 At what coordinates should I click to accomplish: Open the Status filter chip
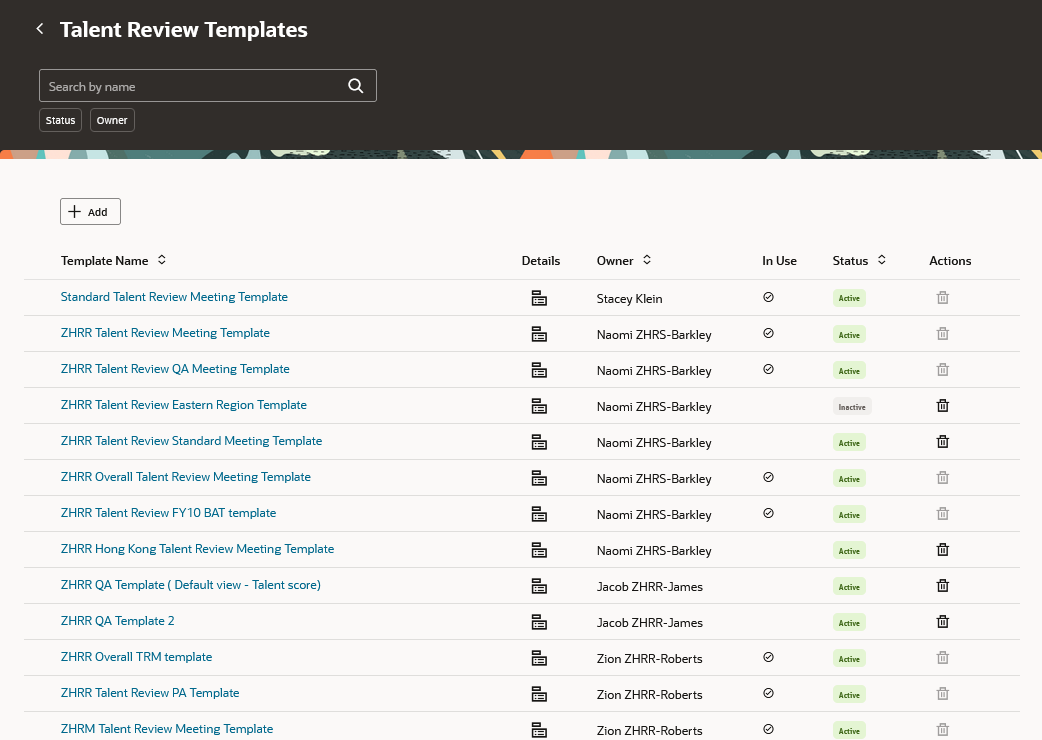(60, 120)
